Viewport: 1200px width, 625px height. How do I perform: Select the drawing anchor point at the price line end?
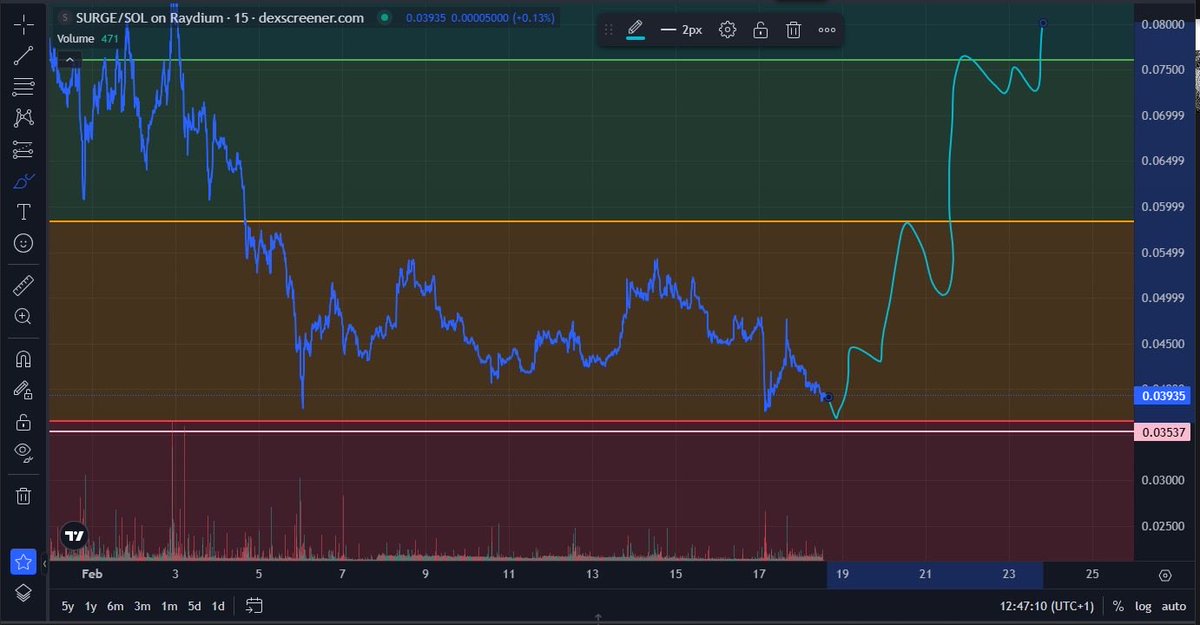point(829,397)
